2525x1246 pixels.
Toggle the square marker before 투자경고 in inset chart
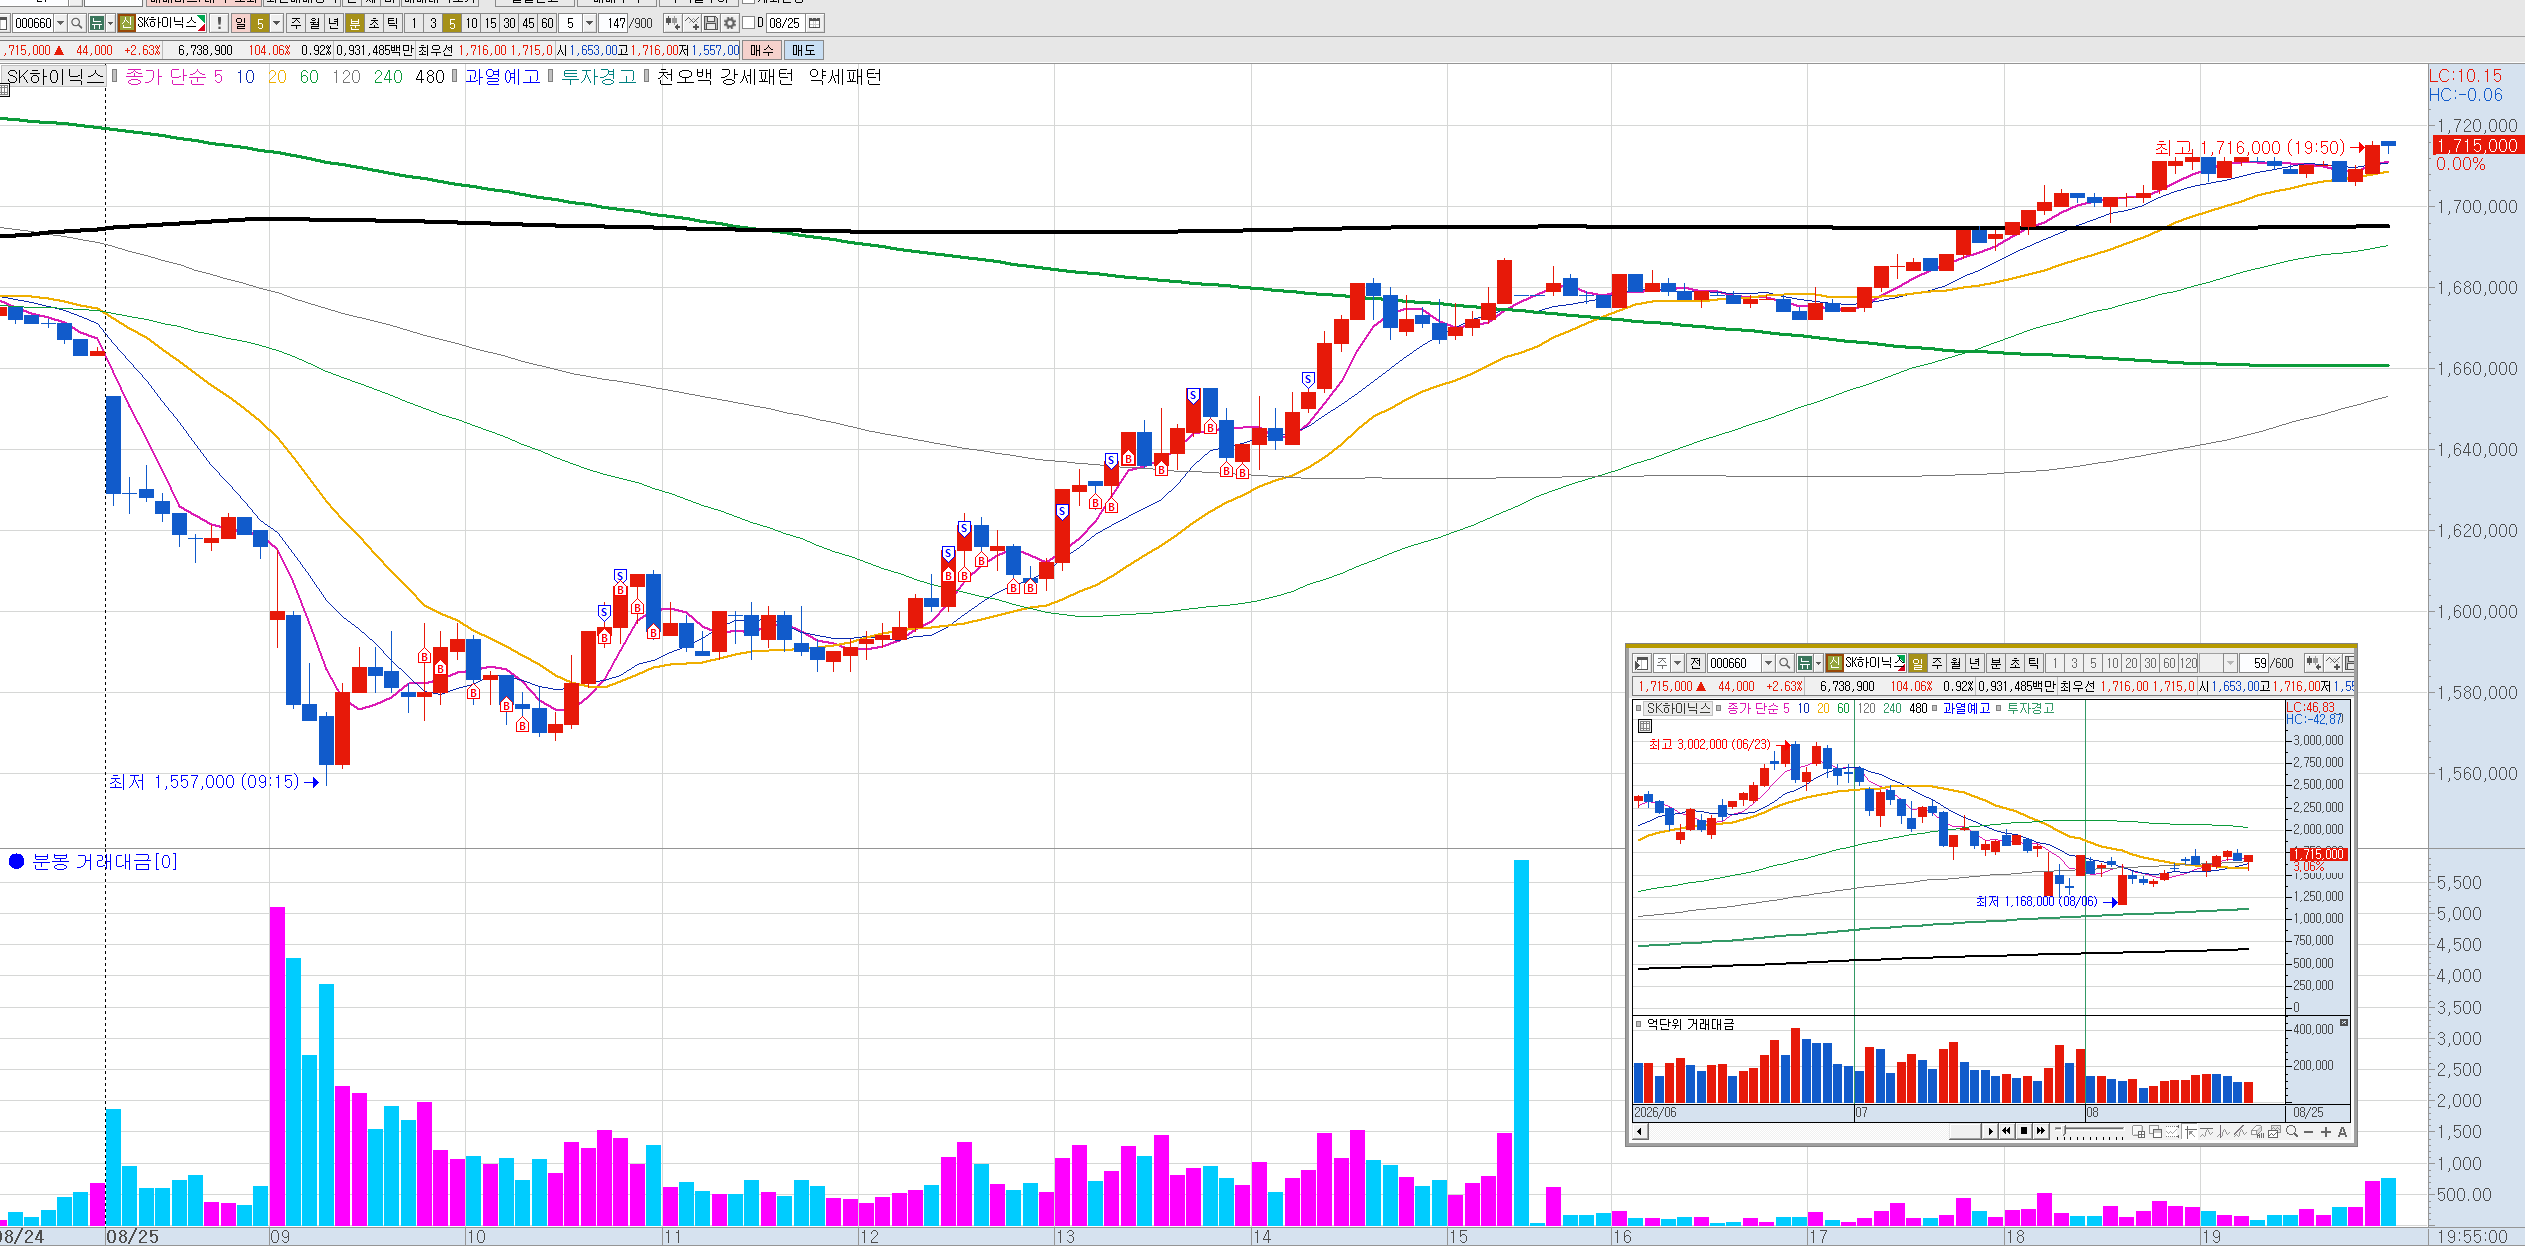tap(1998, 708)
